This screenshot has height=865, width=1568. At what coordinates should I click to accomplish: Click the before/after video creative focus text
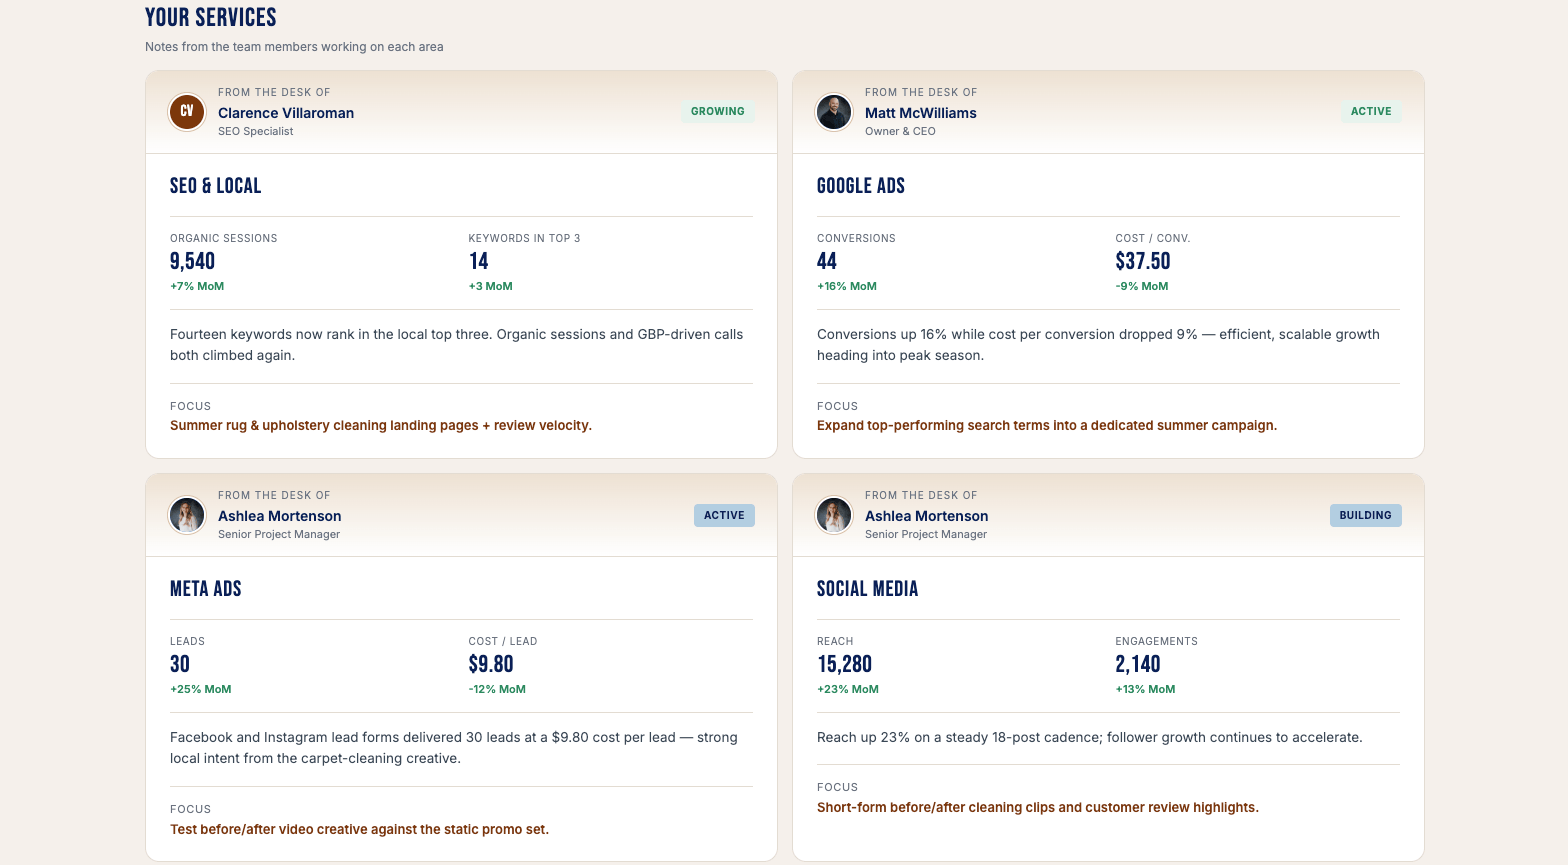point(359,829)
